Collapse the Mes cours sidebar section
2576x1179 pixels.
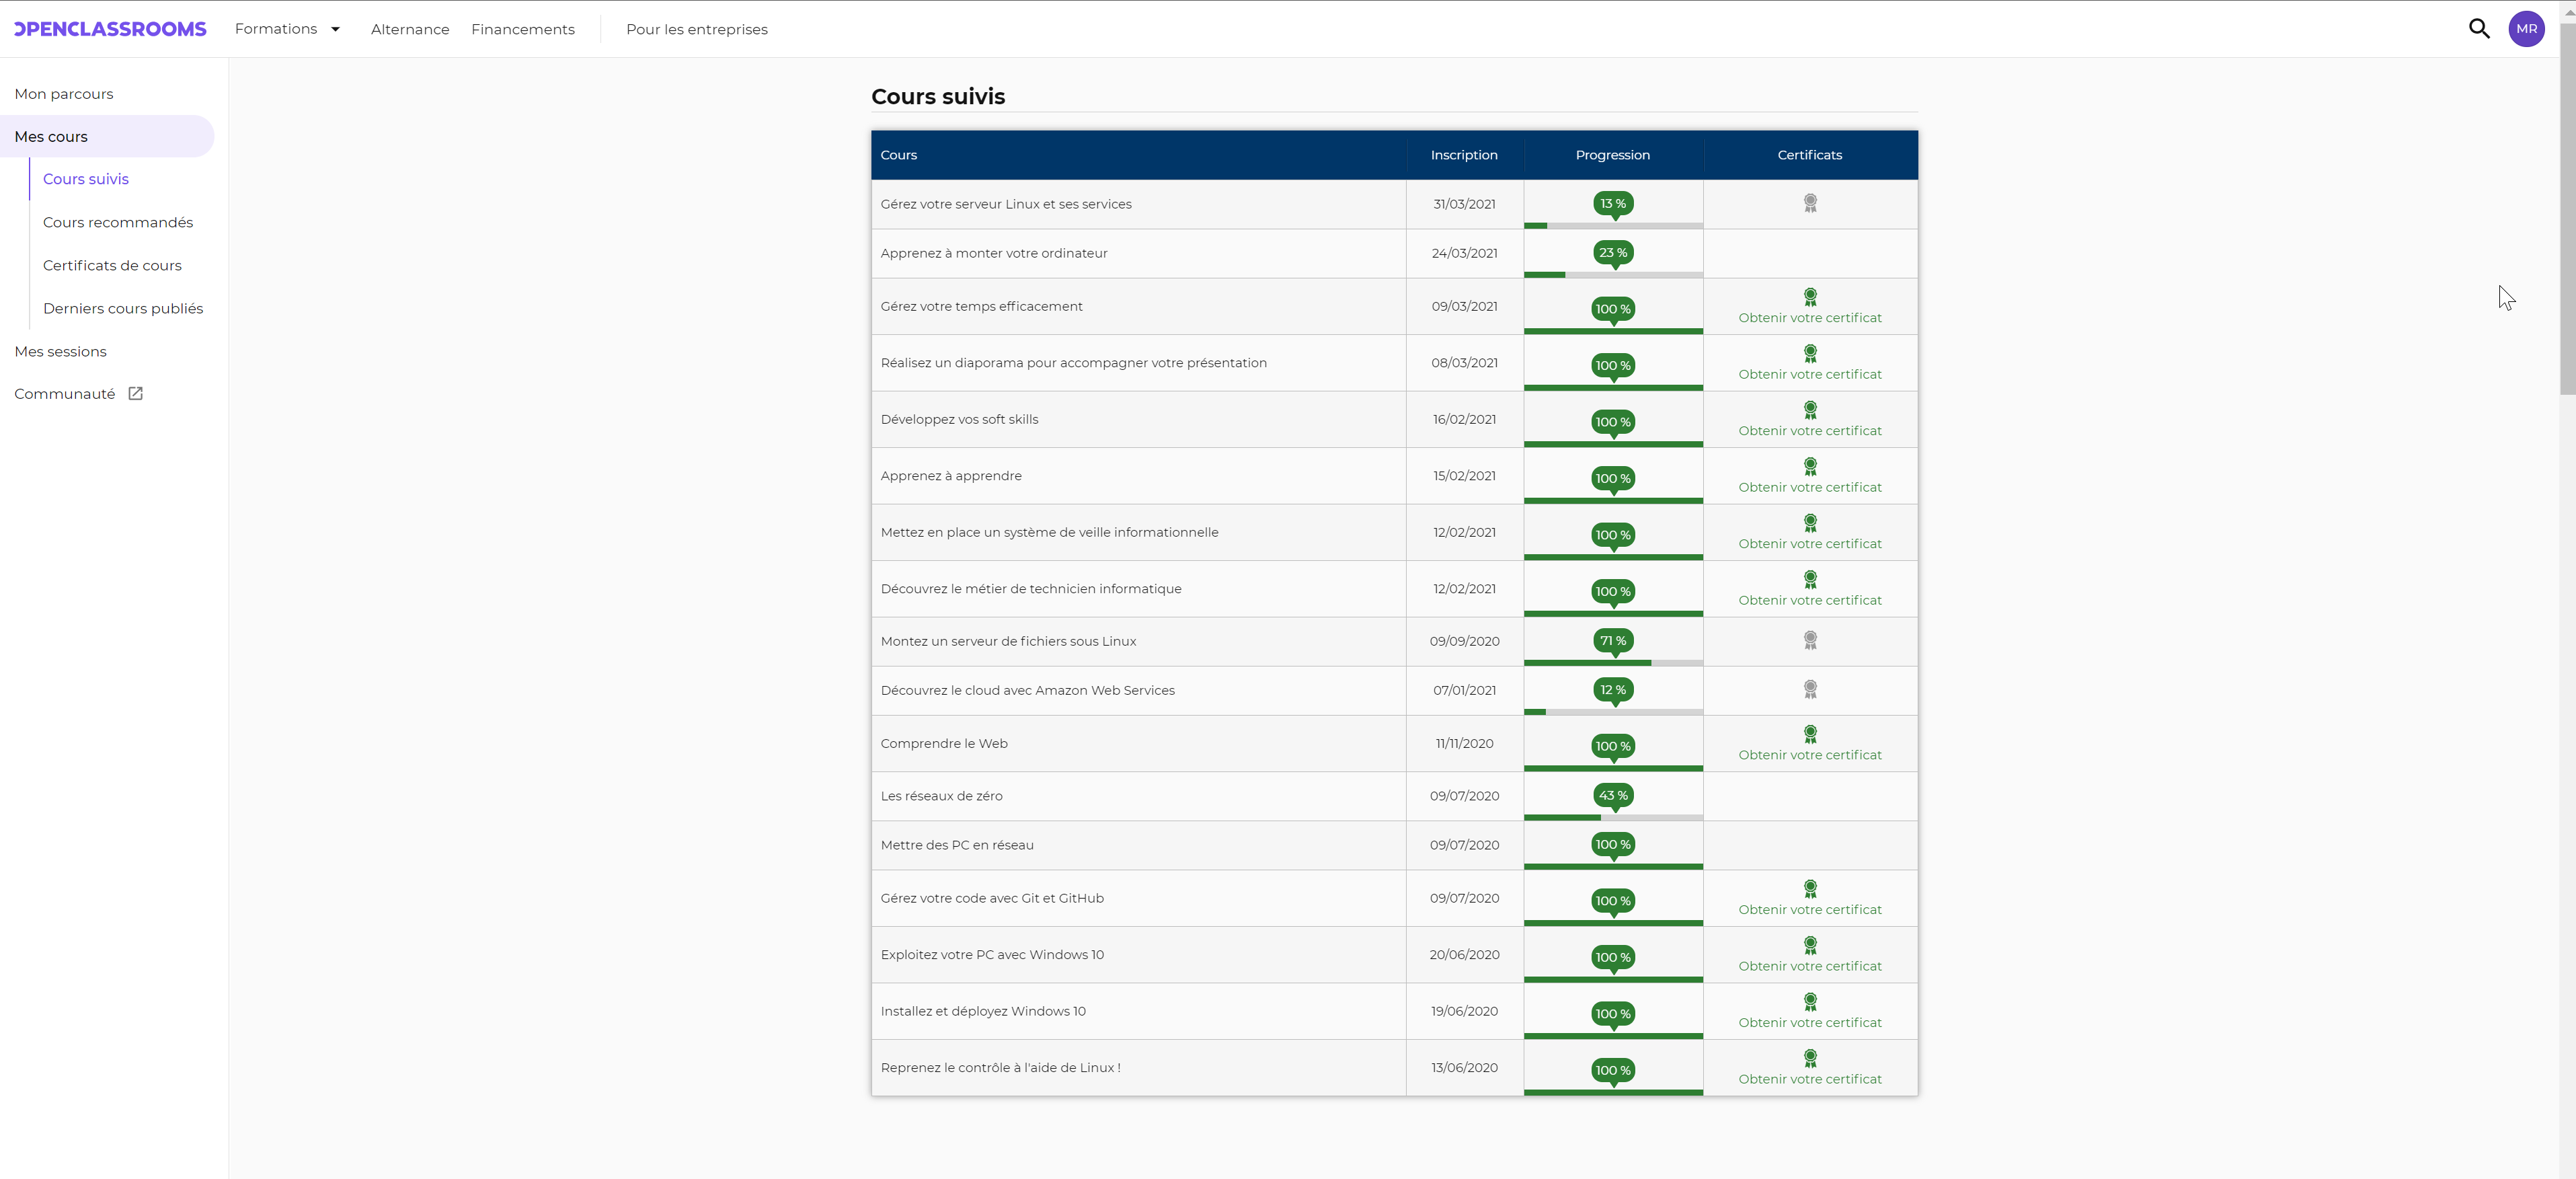(51, 137)
